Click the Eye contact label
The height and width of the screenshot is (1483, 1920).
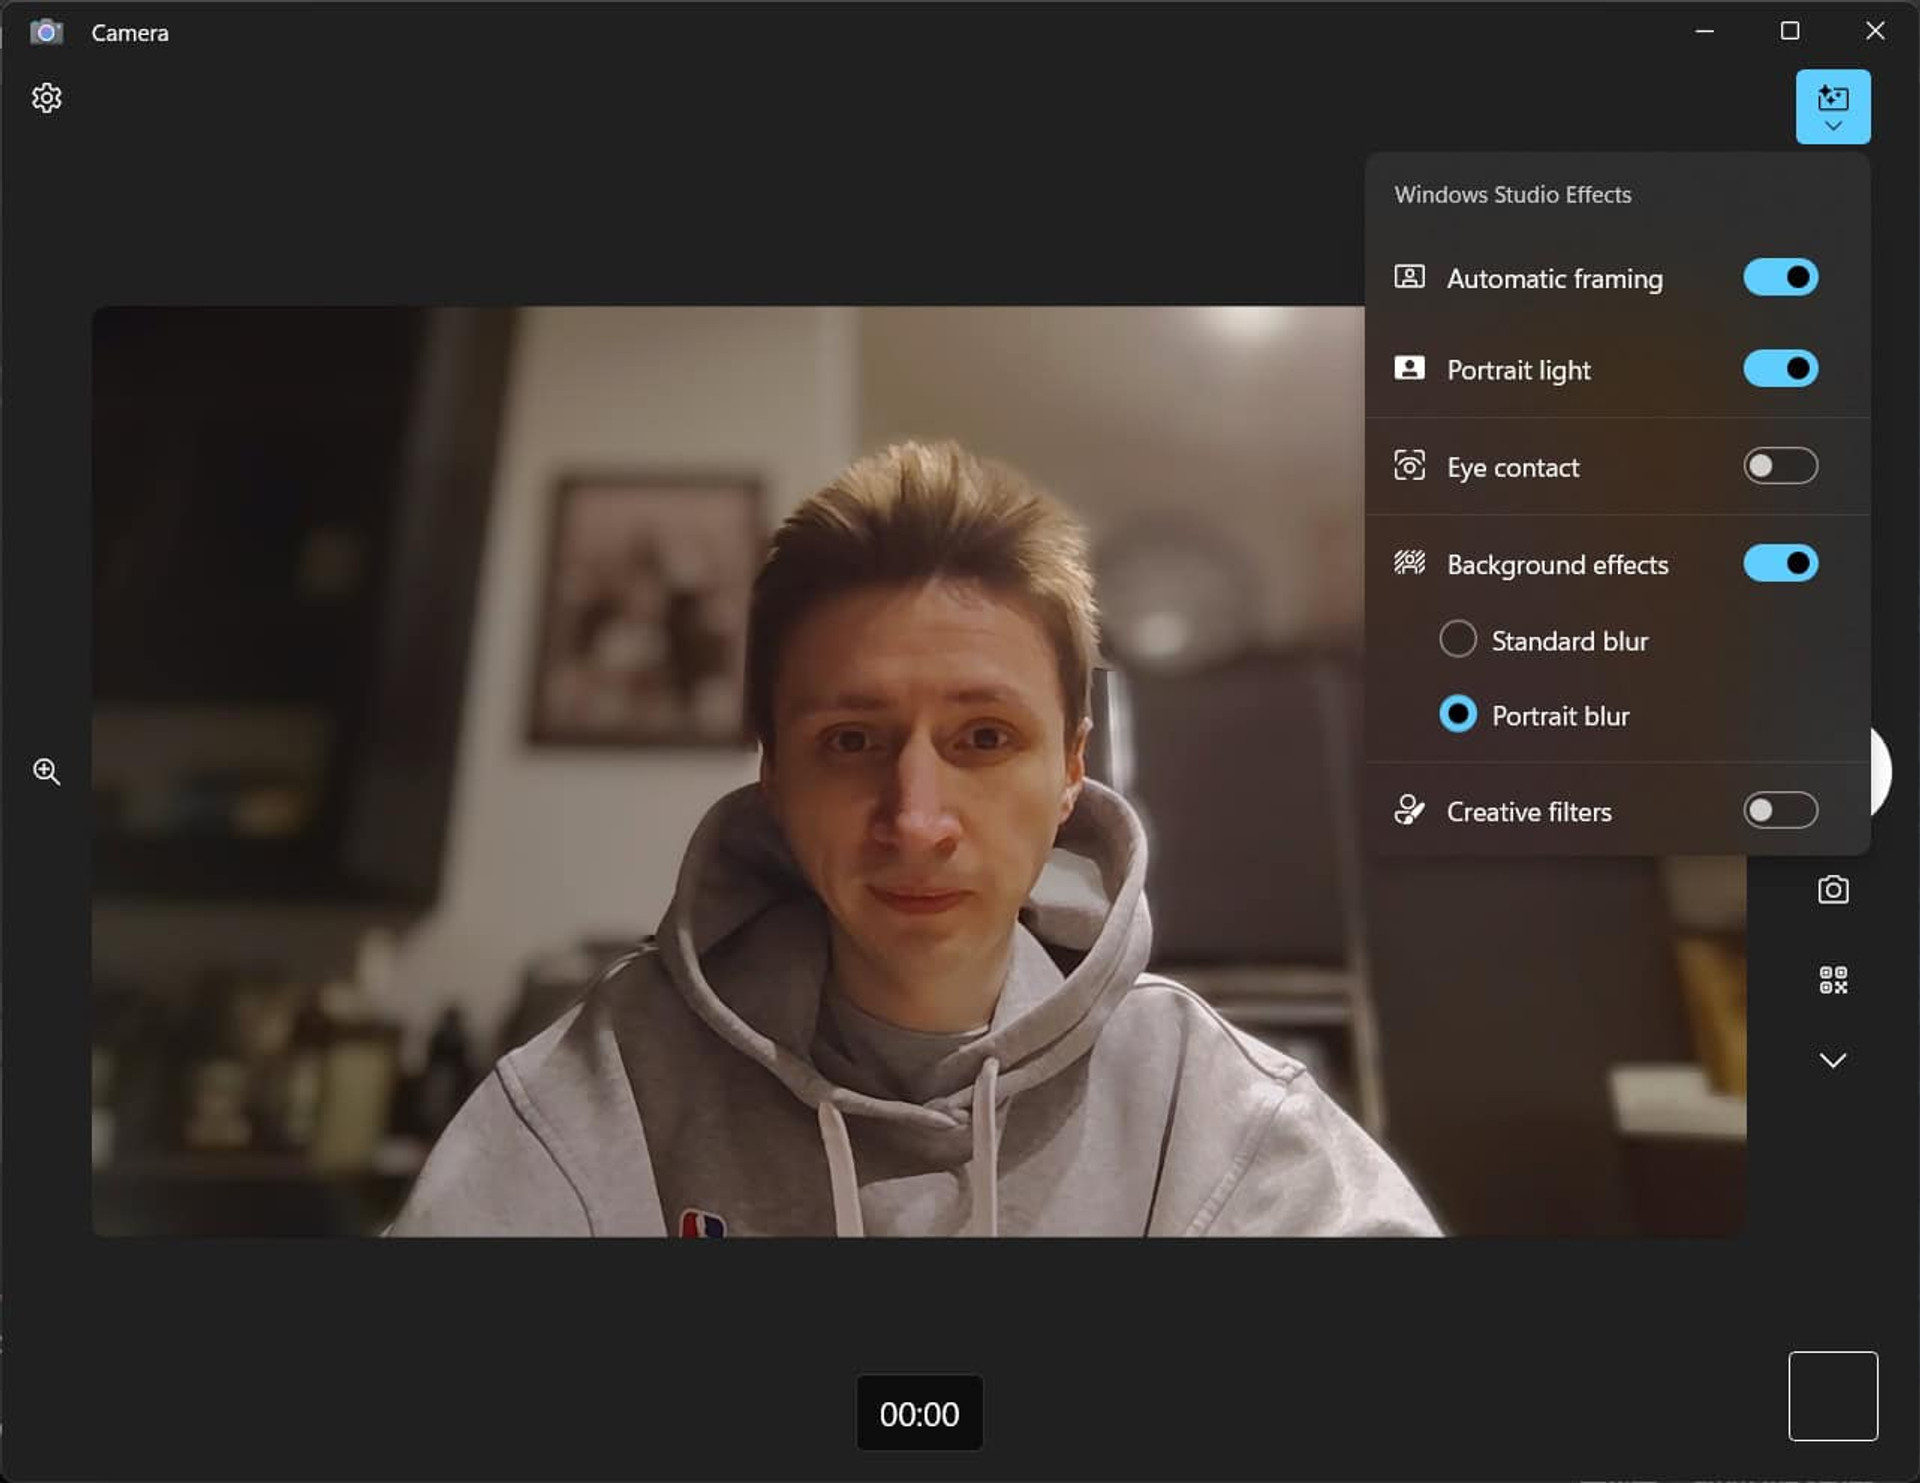(x=1512, y=468)
